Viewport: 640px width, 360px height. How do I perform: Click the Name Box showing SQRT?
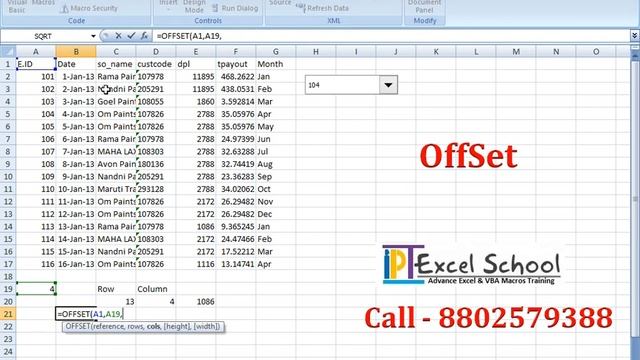tap(43, 36)
